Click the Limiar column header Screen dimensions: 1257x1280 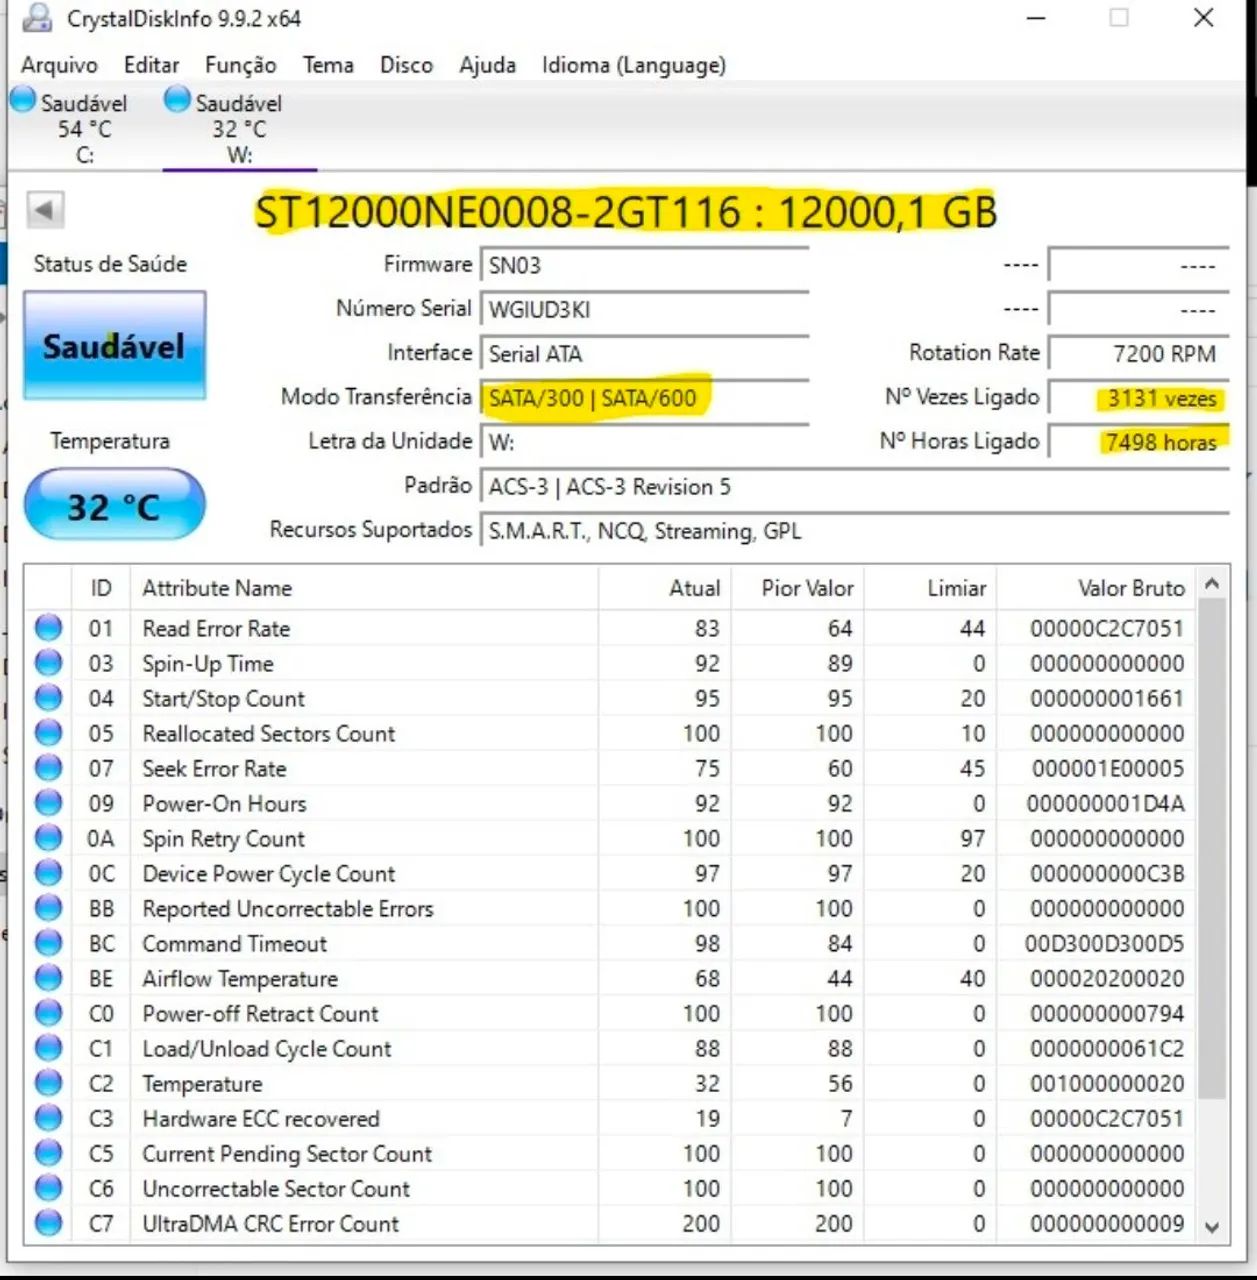931,588
